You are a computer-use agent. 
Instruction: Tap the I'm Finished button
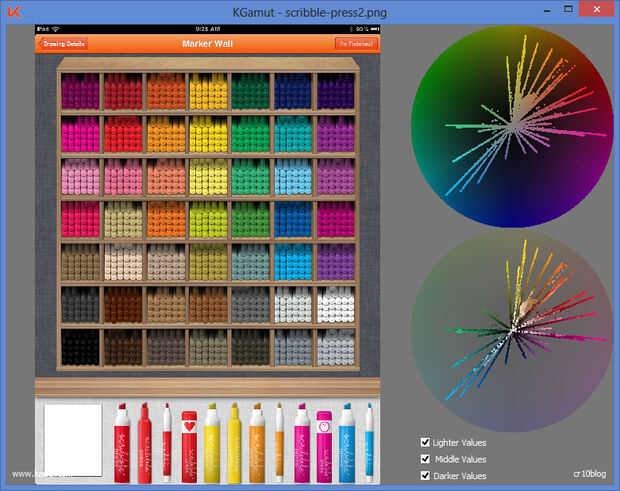point(356,44)
